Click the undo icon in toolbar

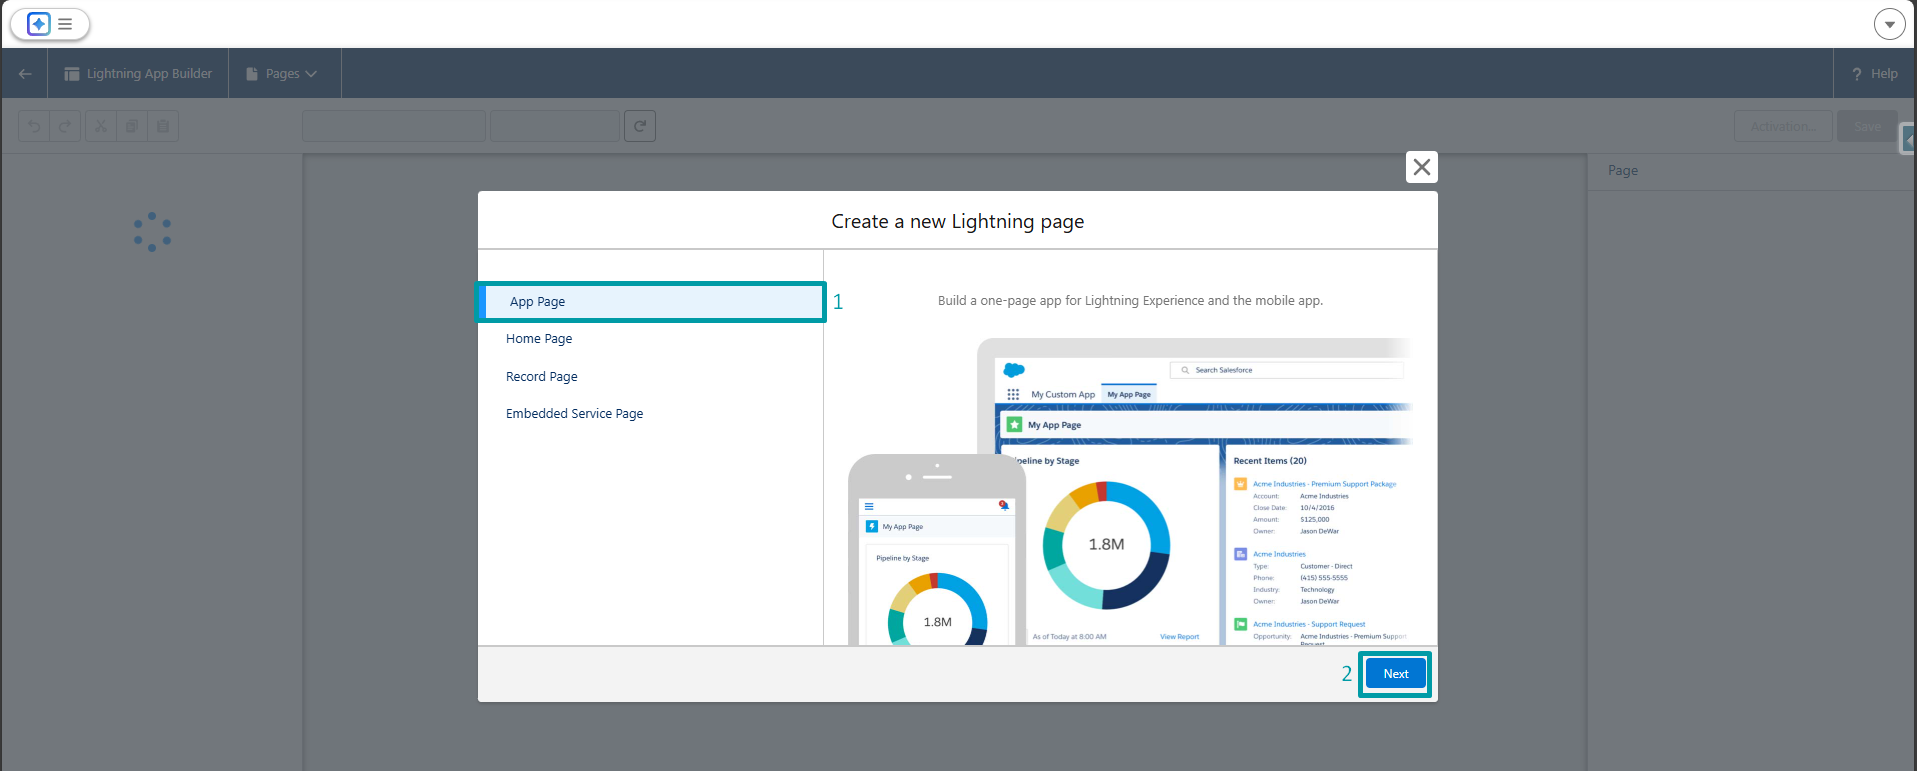point(34,126)
